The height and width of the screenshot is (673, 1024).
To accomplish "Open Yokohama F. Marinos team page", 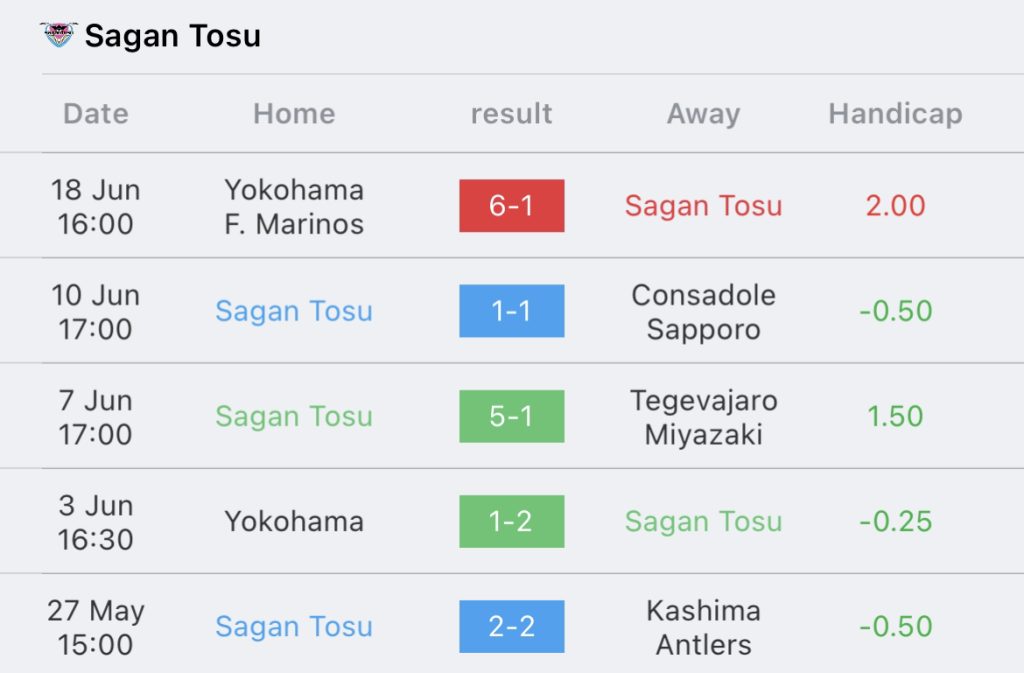I will [x=294, y=207].
